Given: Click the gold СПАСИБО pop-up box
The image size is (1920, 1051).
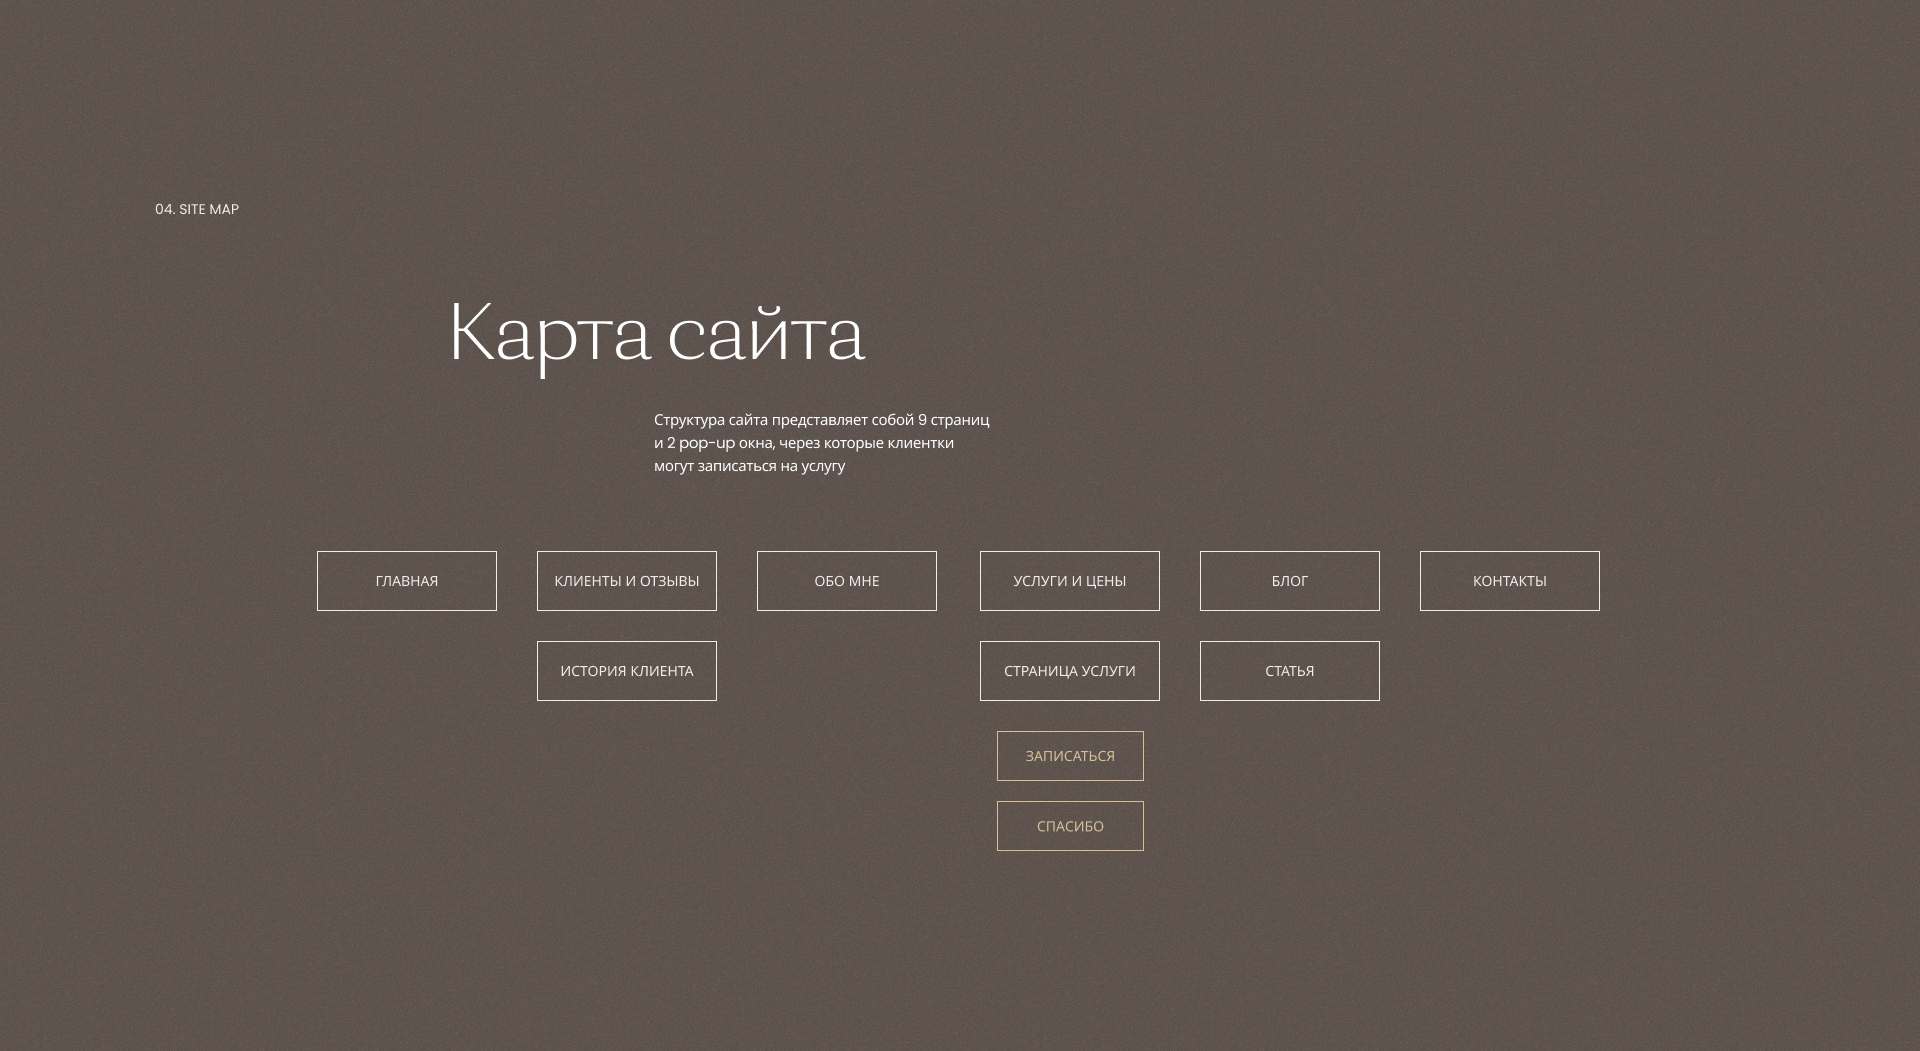Looking at the screenshot, I should (x=1069, y=826).
